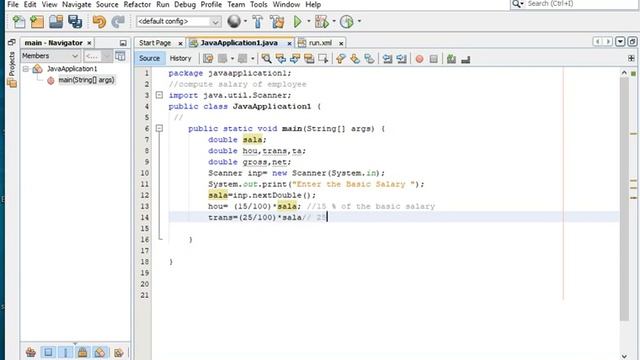Select main(String[] args) in Navigator

click(86, 80)
